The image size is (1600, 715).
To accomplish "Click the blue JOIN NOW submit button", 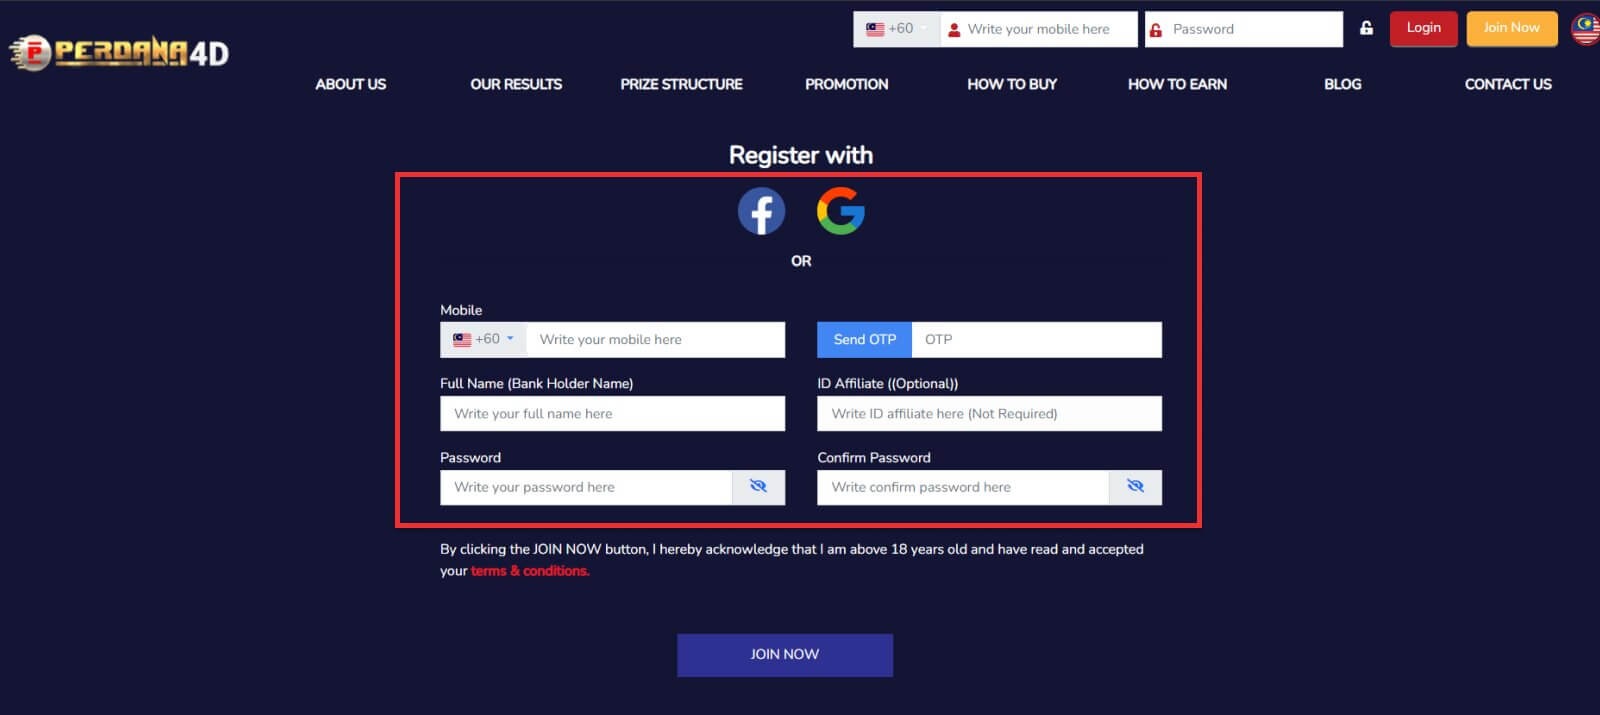I will pyautogui.click(x=785, y=655).
